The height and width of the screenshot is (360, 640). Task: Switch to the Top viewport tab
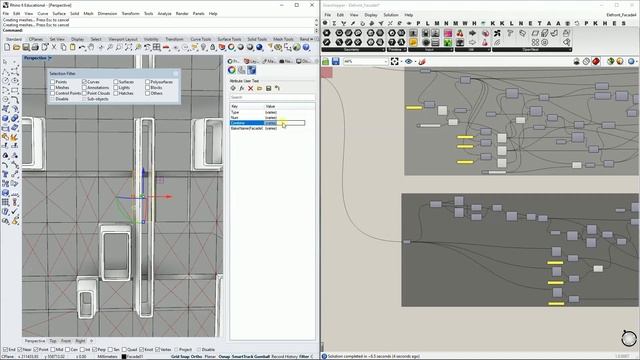click(53, 341)
